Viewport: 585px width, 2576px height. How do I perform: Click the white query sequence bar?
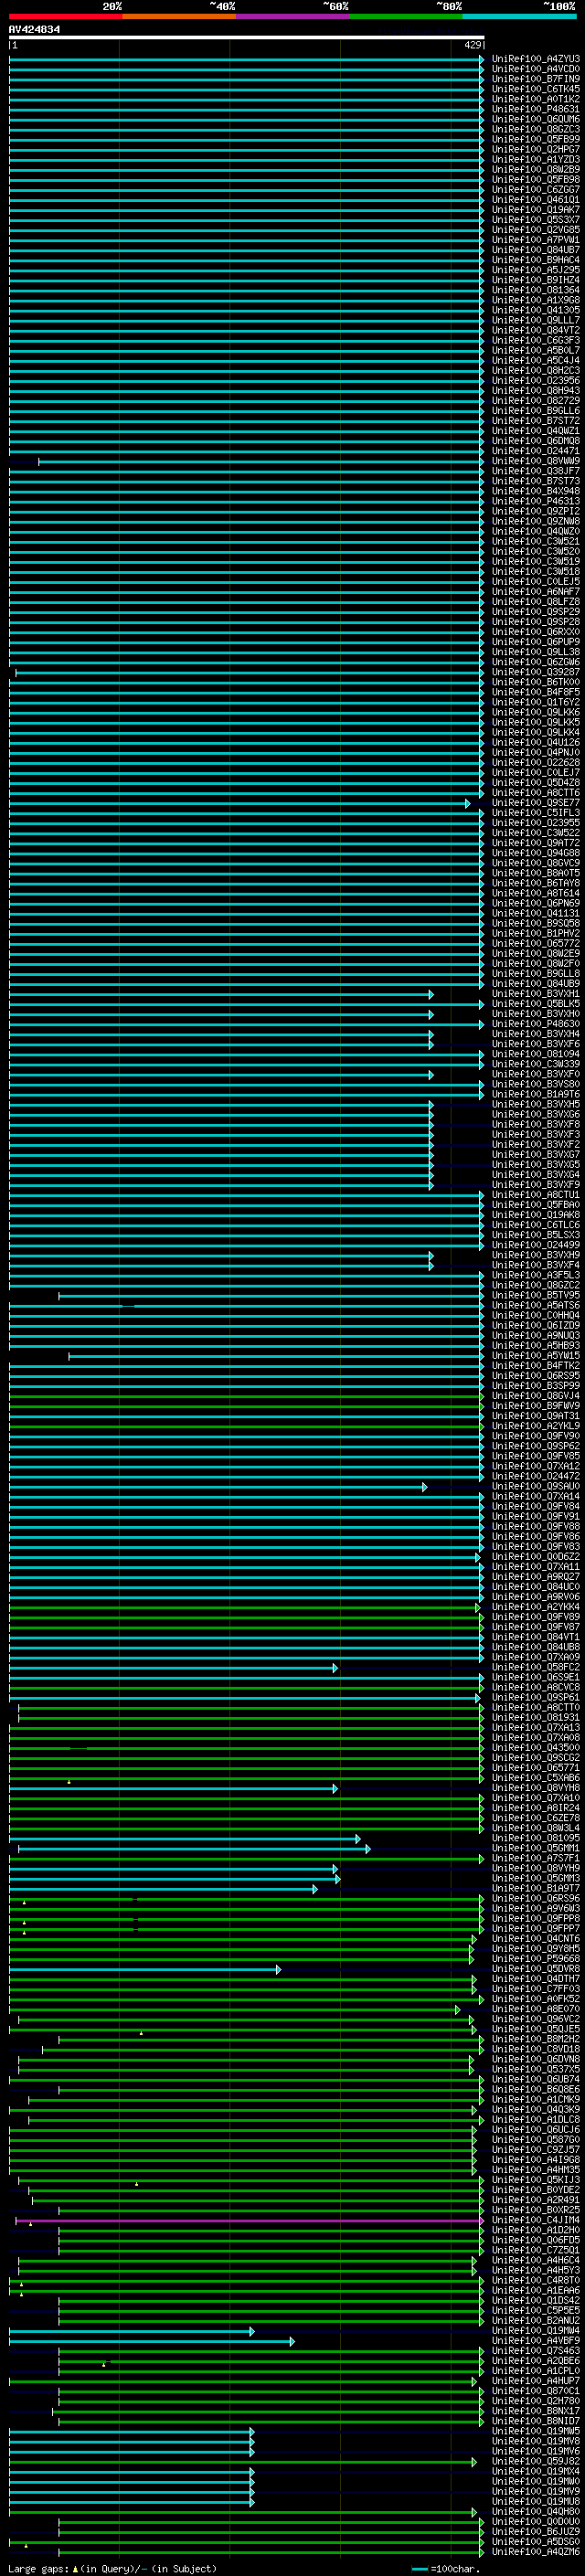[247, 38]
